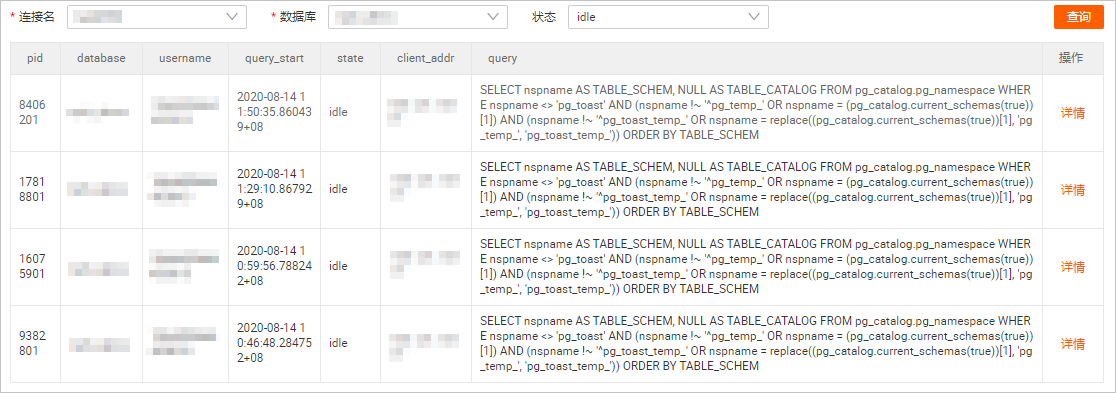Click the username column header
The image size is (1116, 393).
click(x=185, y=58)
